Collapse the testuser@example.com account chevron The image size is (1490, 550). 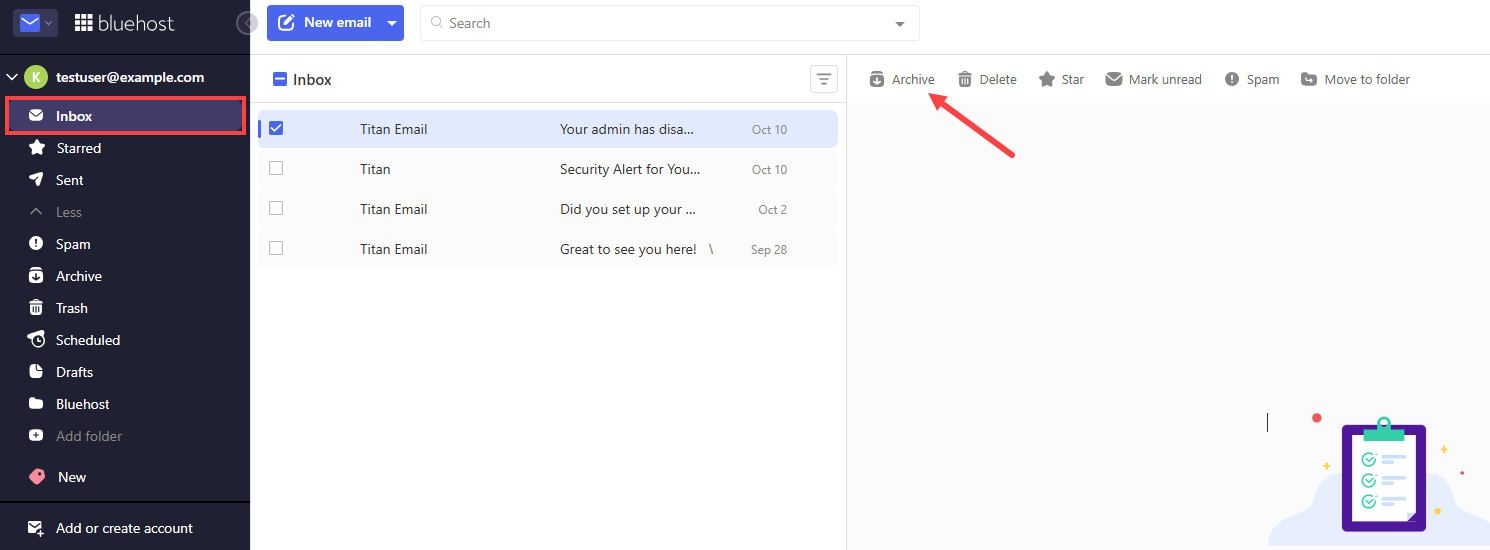[x=12, y=77]
